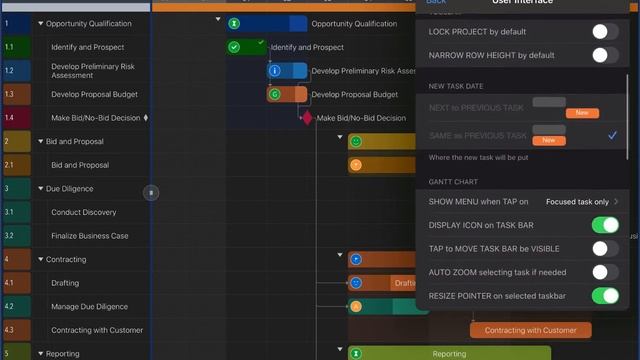The height and width of the screenshot is (360, 640).
Task: Select row 2 yellow color cell
Action: tap(17, 142)
